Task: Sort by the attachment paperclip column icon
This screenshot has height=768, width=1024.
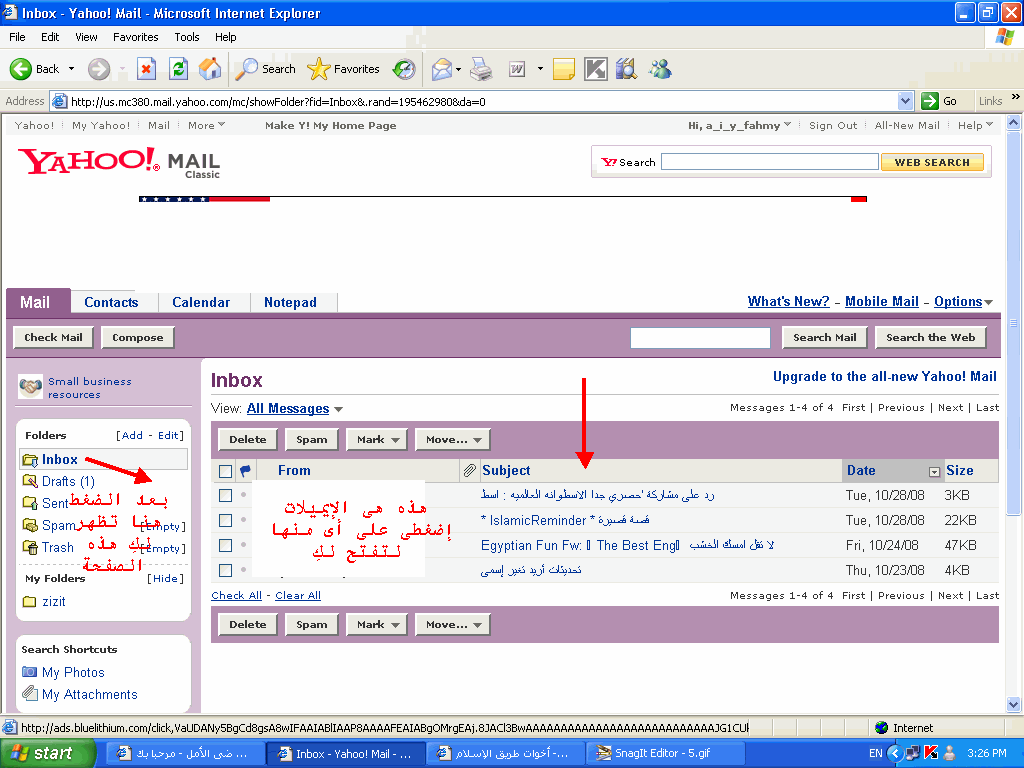Action: click(470, 470)
